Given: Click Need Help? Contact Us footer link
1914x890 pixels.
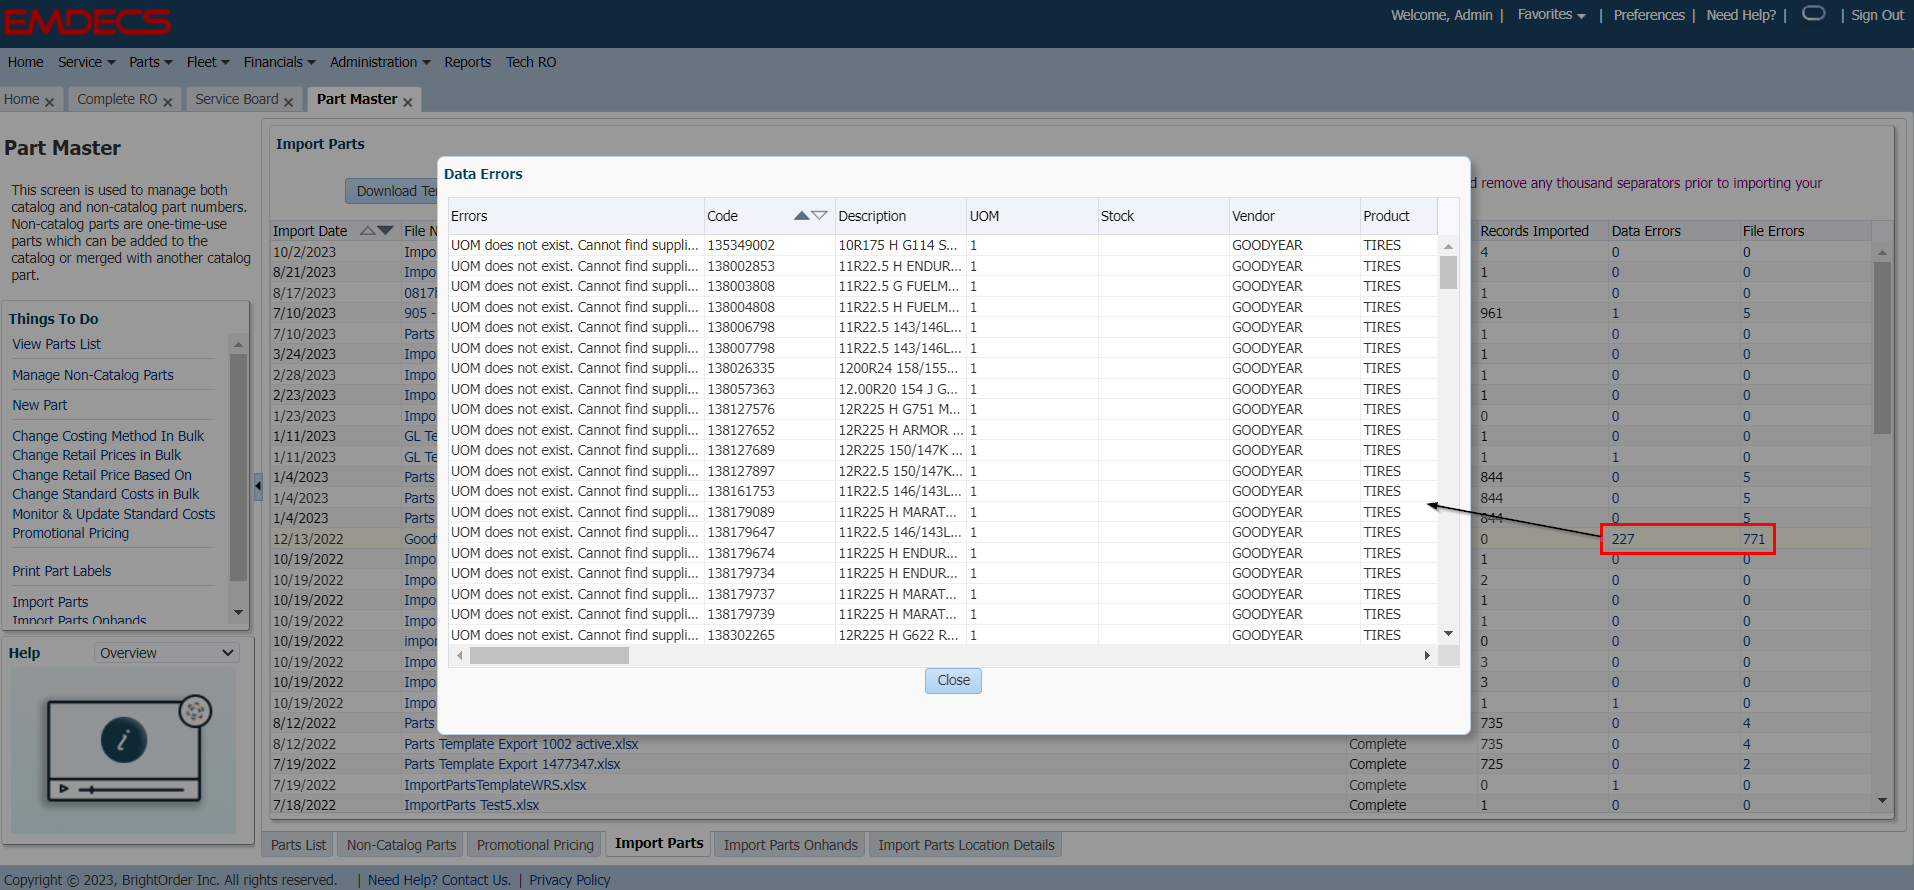Looking at the screenshot, I should [x=439, y=880].
